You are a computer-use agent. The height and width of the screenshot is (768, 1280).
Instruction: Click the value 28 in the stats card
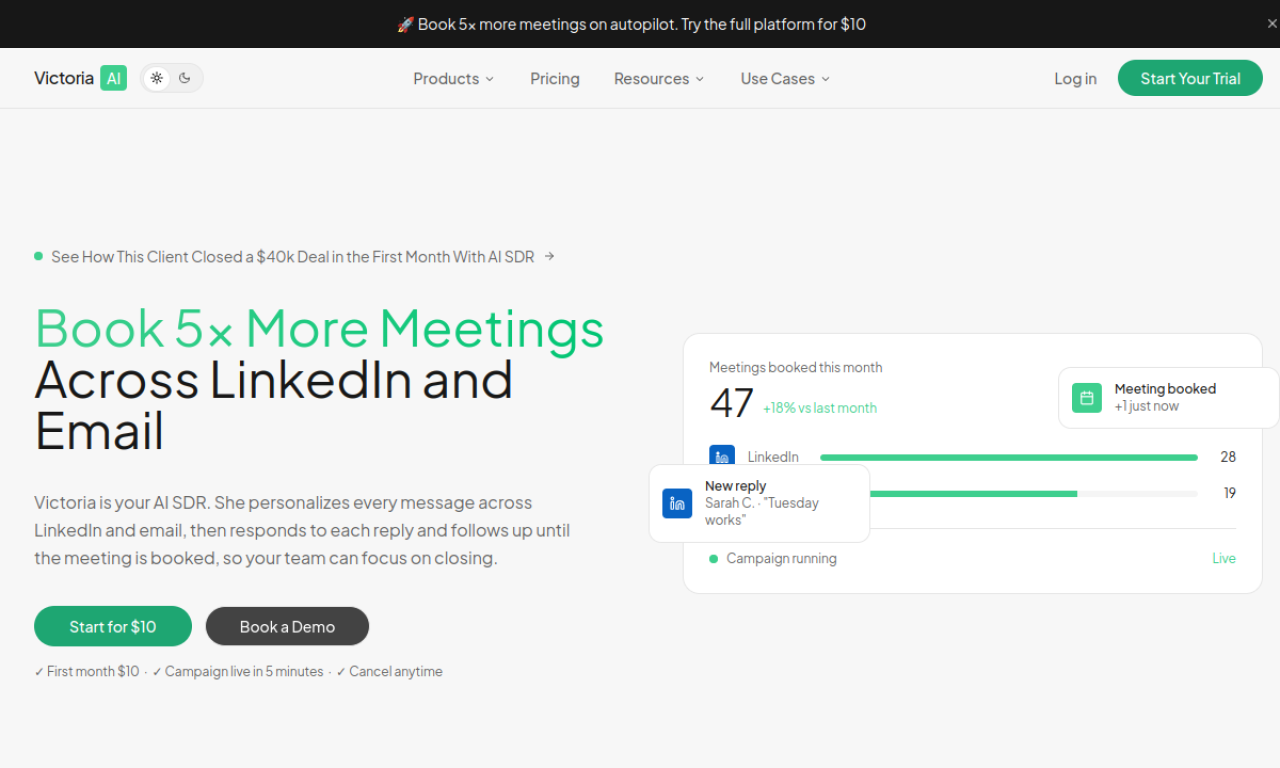(1228, 457)
